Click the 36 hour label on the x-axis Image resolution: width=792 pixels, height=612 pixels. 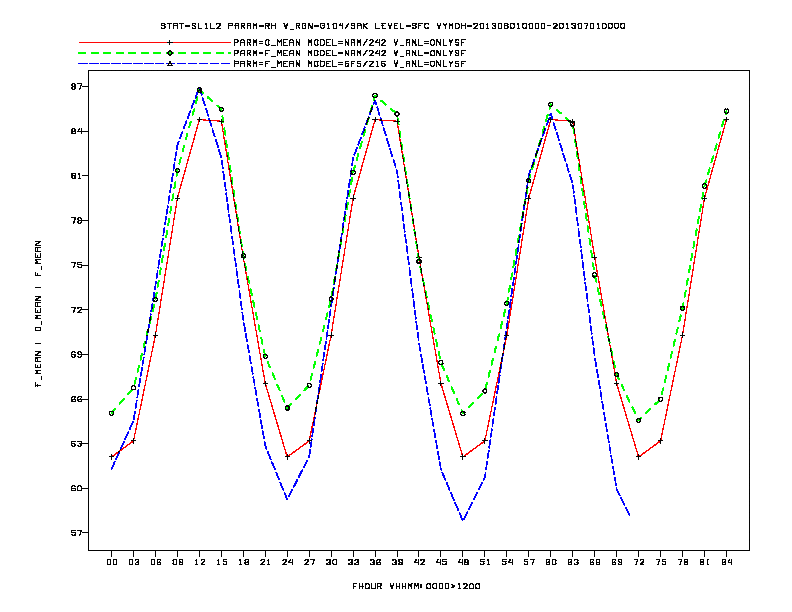coord(375,562)
